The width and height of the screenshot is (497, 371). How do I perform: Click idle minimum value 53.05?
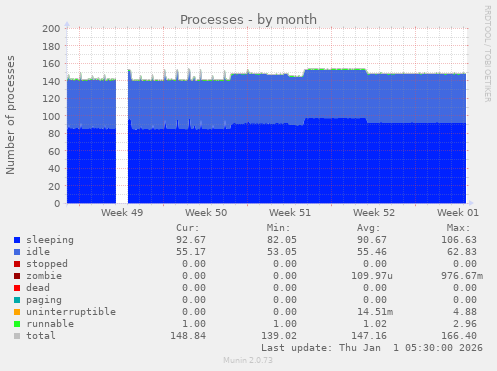point(282,252)
